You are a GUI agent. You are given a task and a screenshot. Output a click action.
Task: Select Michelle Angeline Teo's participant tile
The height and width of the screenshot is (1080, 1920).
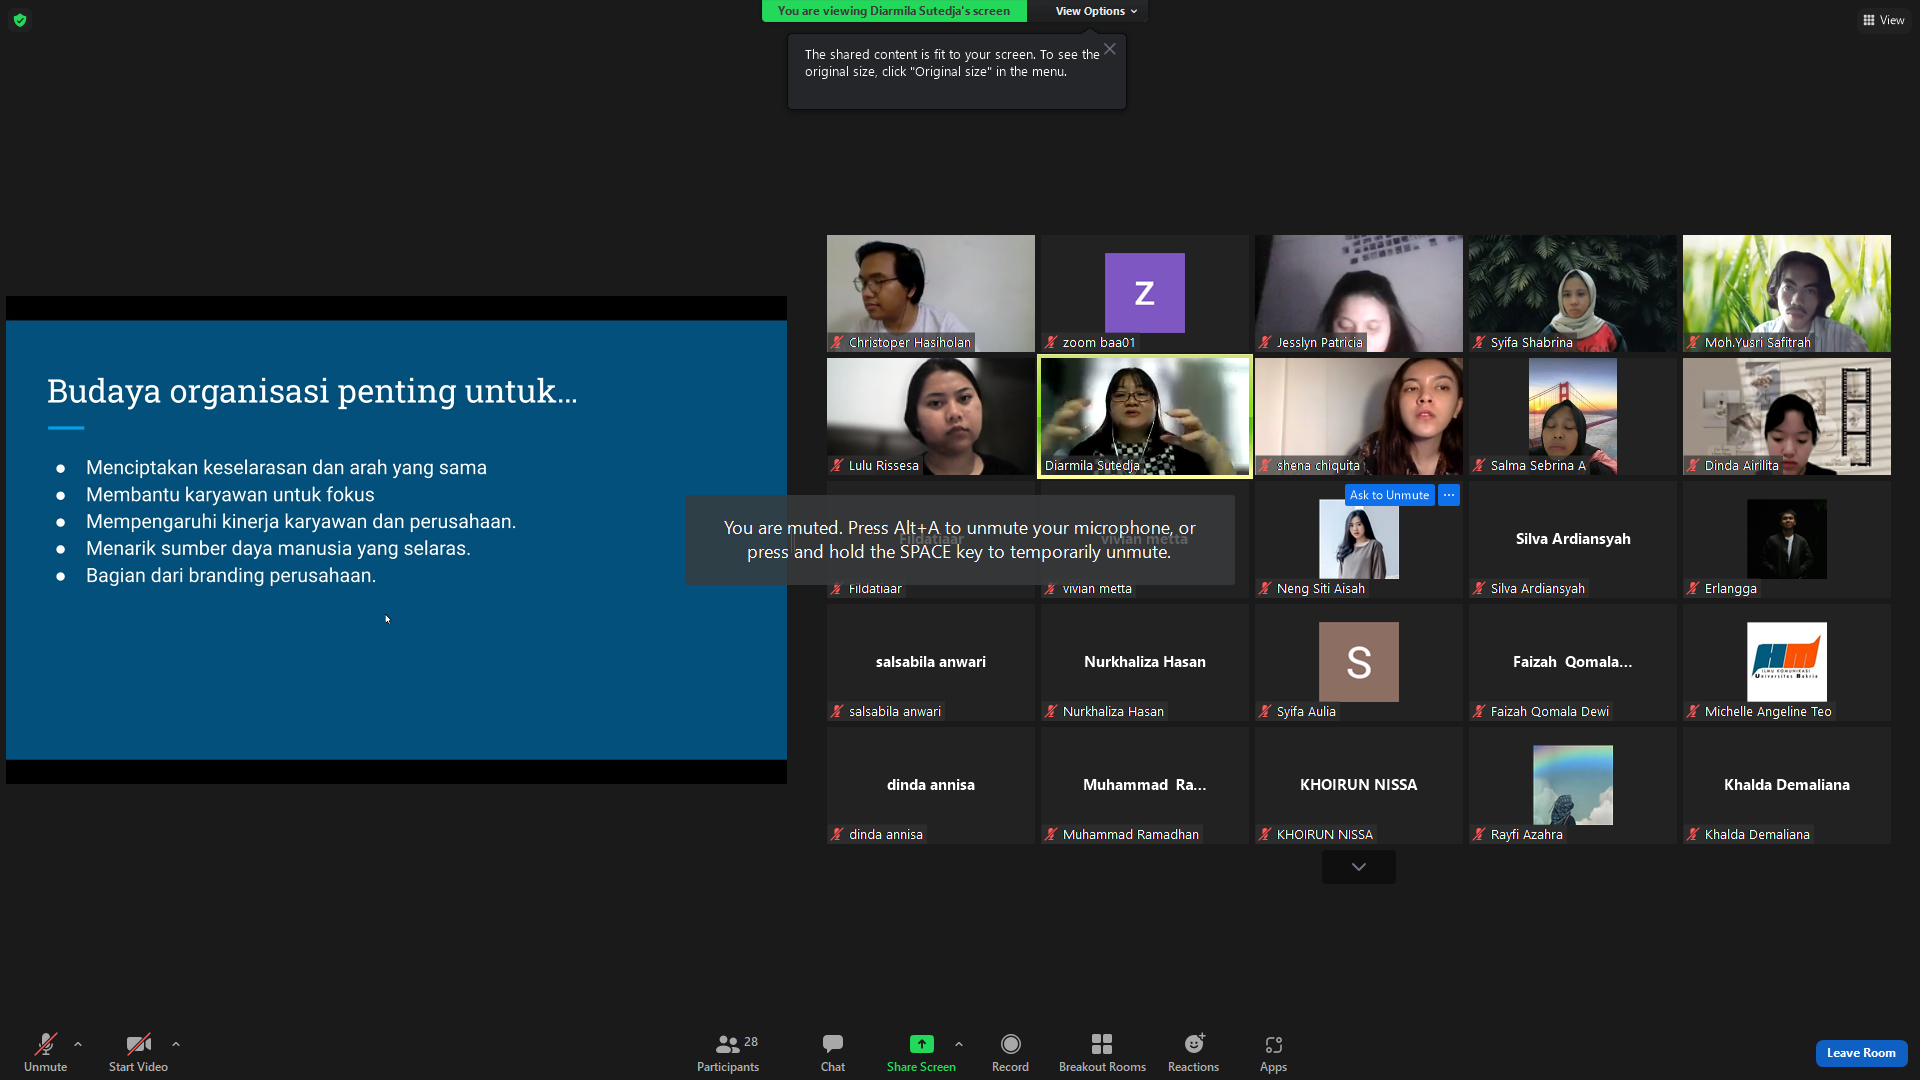click(x=1786, y=662)
